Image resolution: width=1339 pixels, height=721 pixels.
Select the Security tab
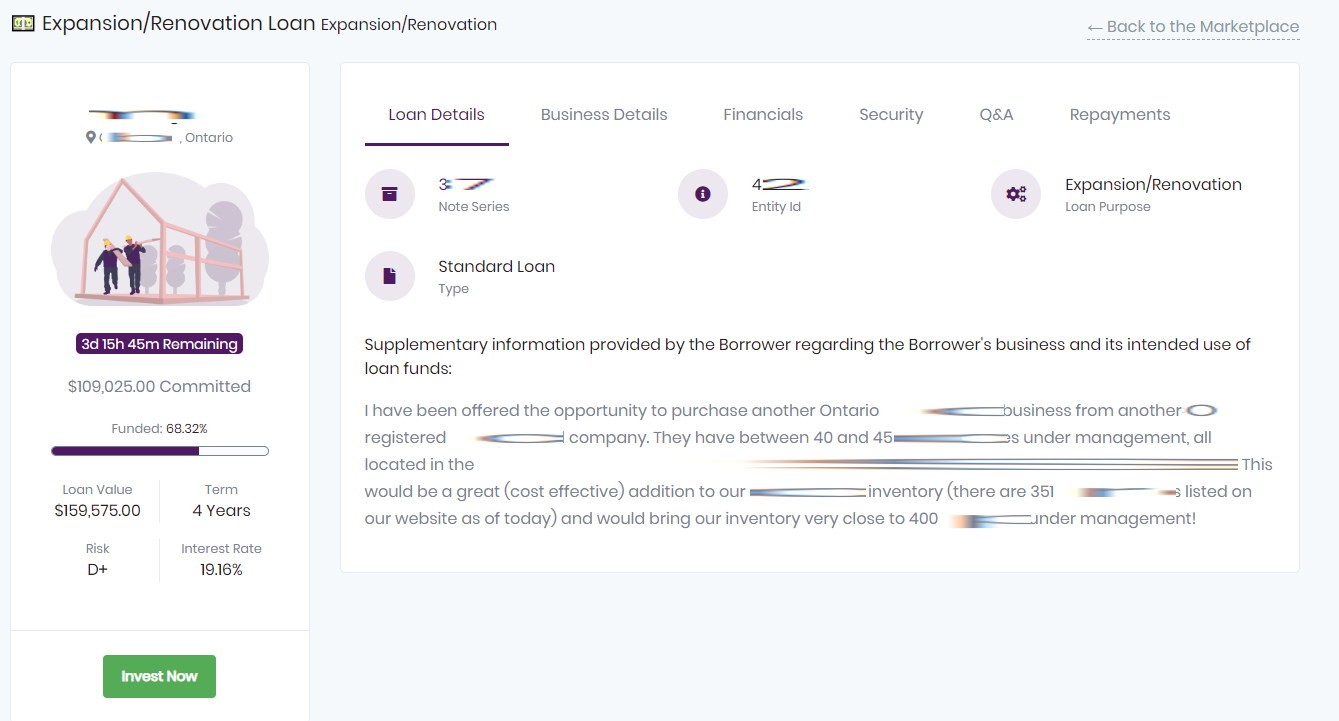pos(891,115)
